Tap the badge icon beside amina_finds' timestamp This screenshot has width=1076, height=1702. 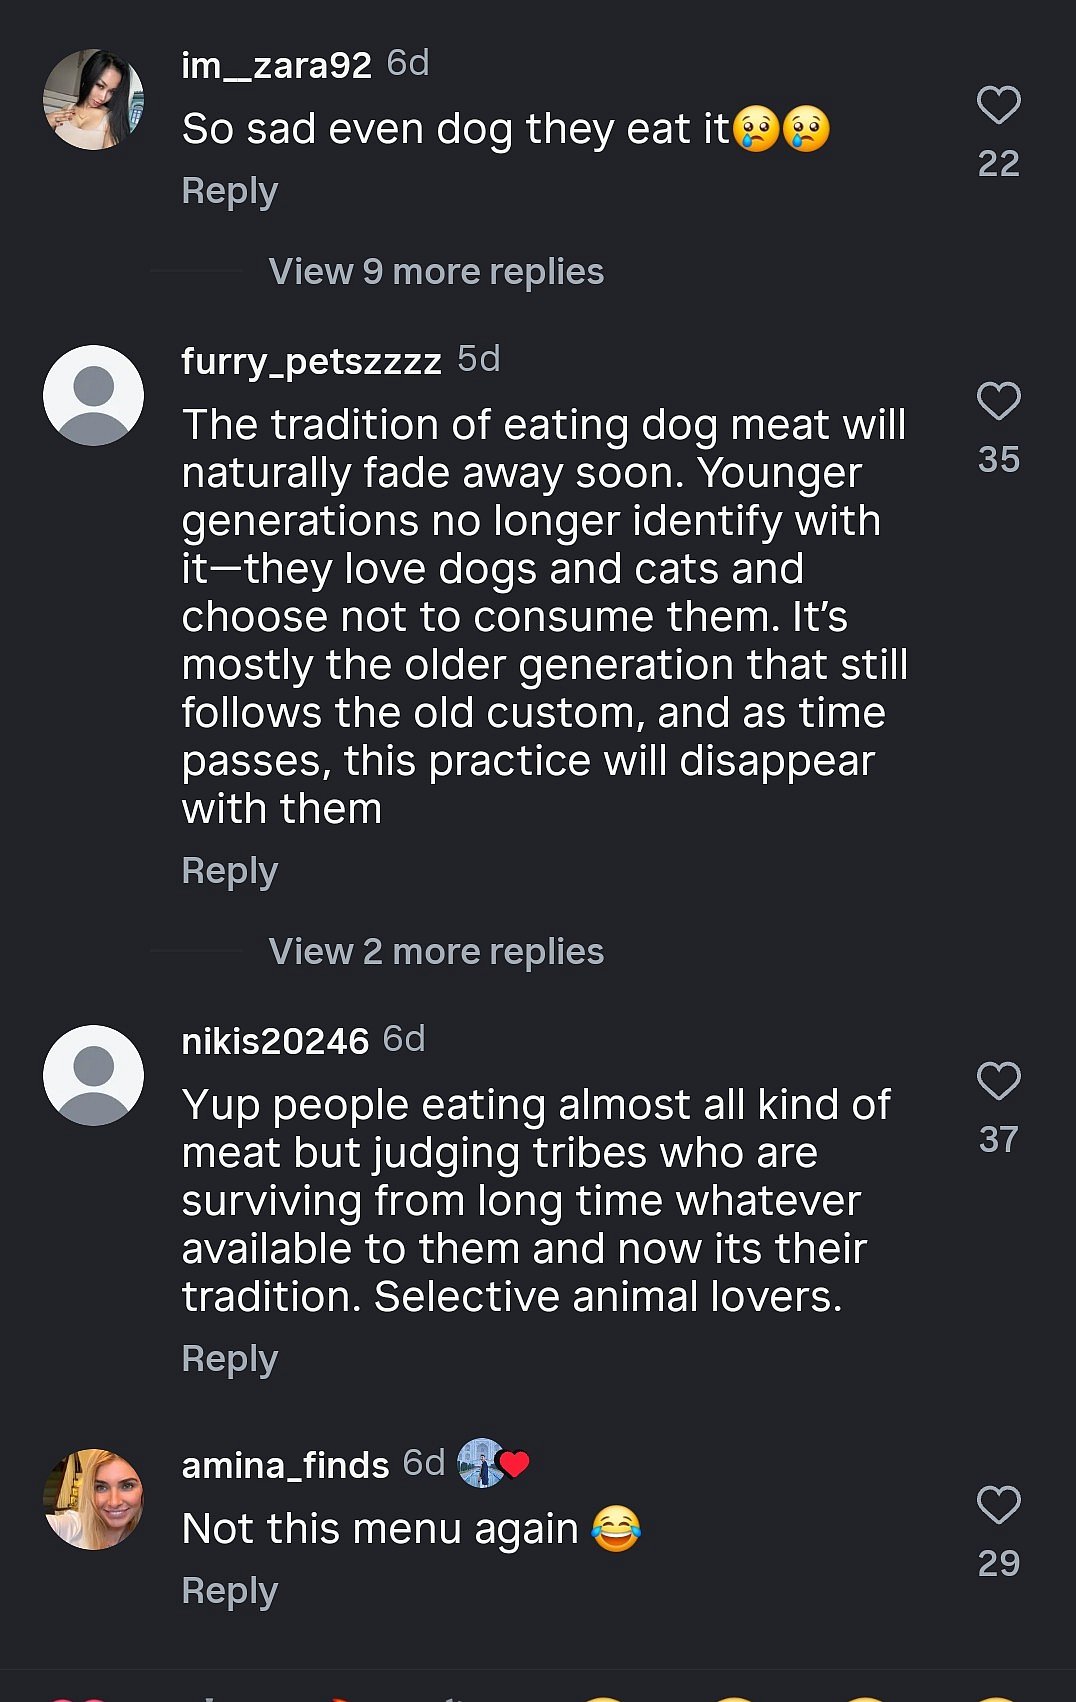(493, 1464)
